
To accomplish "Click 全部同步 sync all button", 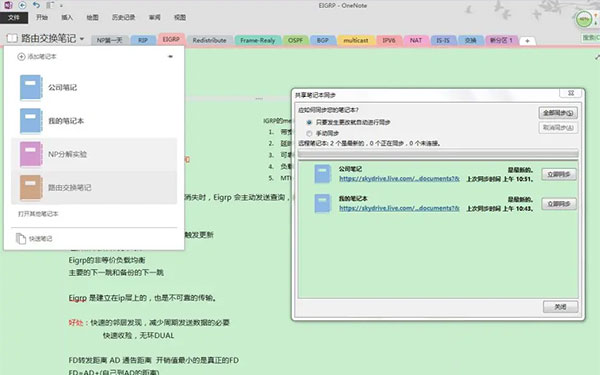I will pyautogui.click(x=558, y=113).
